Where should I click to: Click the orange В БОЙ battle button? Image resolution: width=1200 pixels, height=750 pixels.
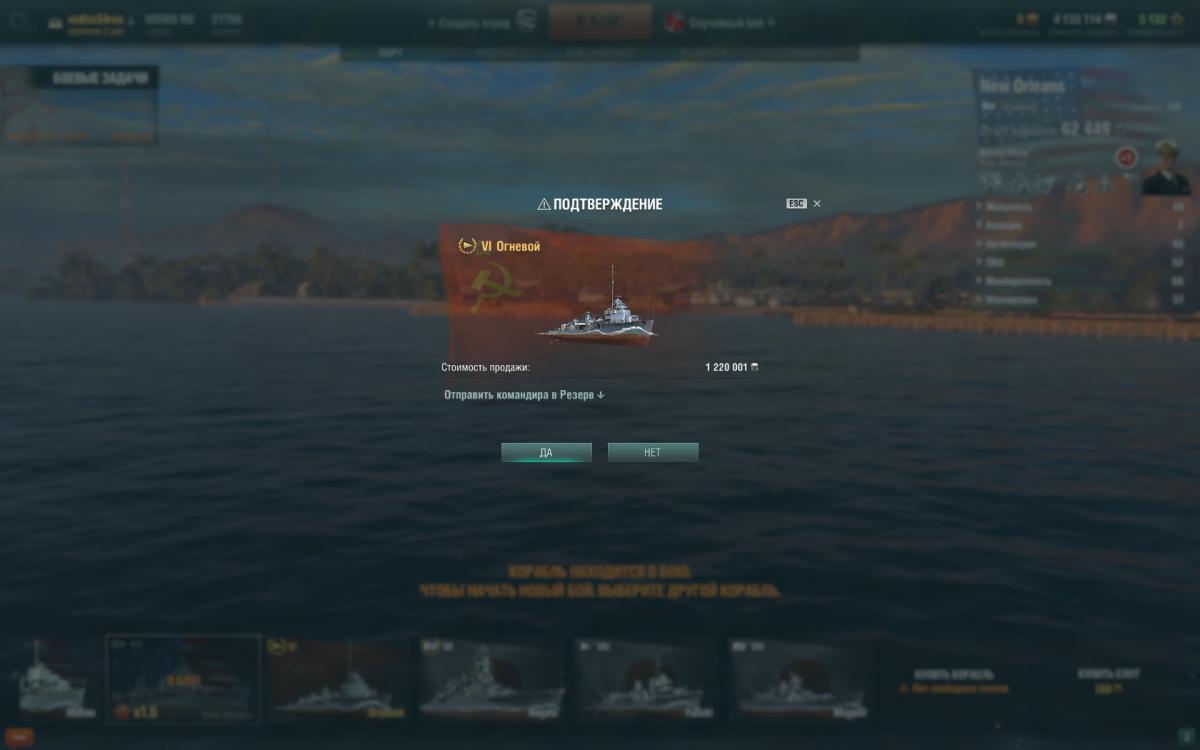coord(600,21)
